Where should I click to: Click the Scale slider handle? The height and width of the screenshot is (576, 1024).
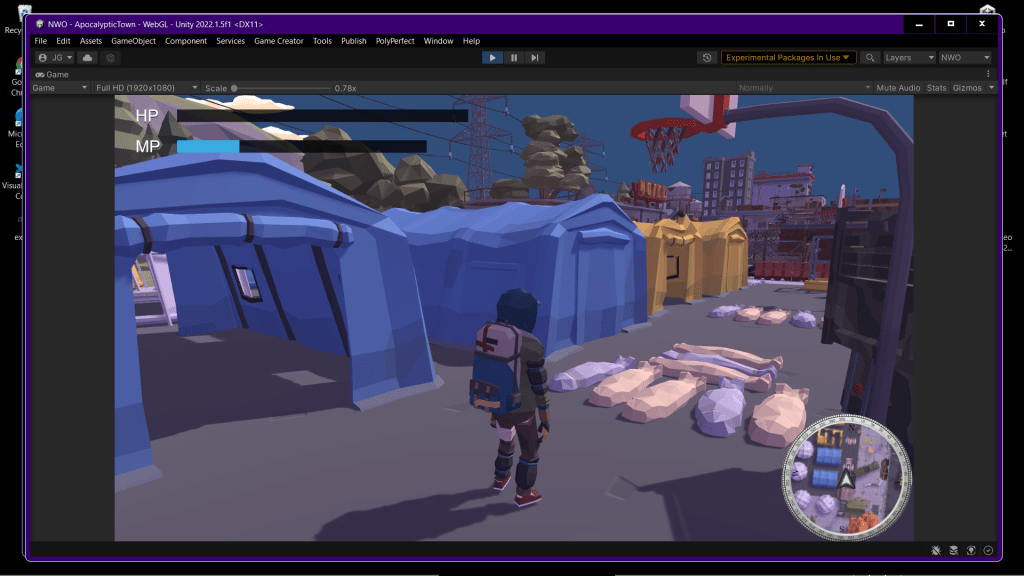pyautogui.click(x=234, y=88)
